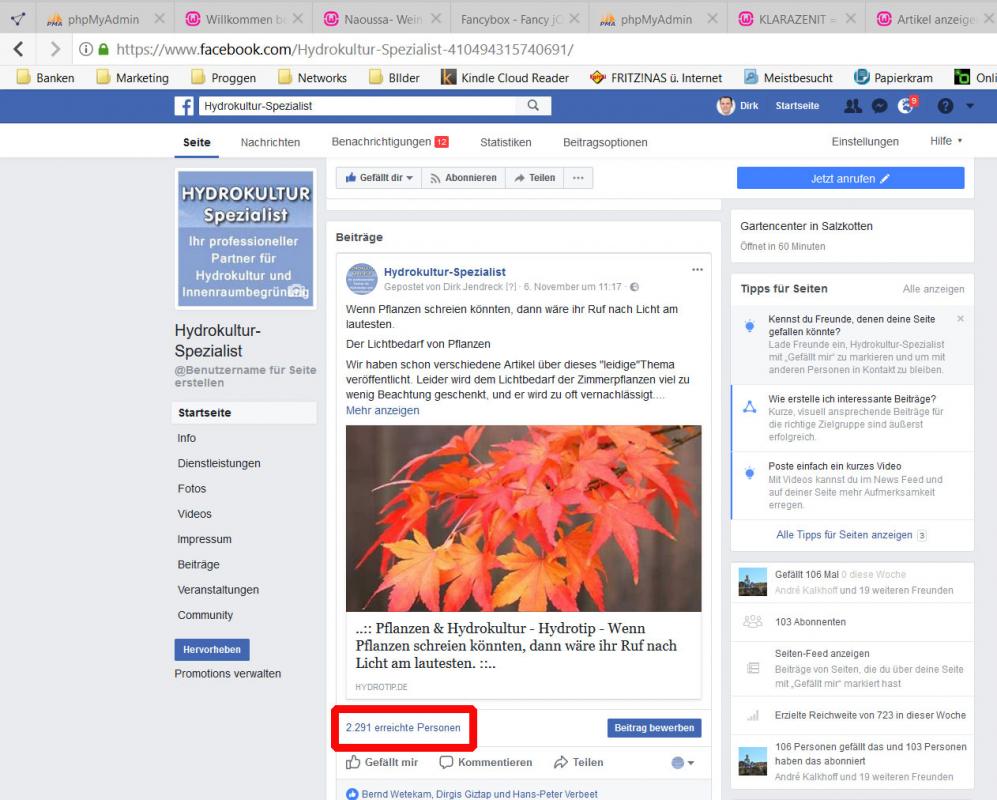Open the Banken bookmark folder
The image size is (997, 800).
(45, 78)
